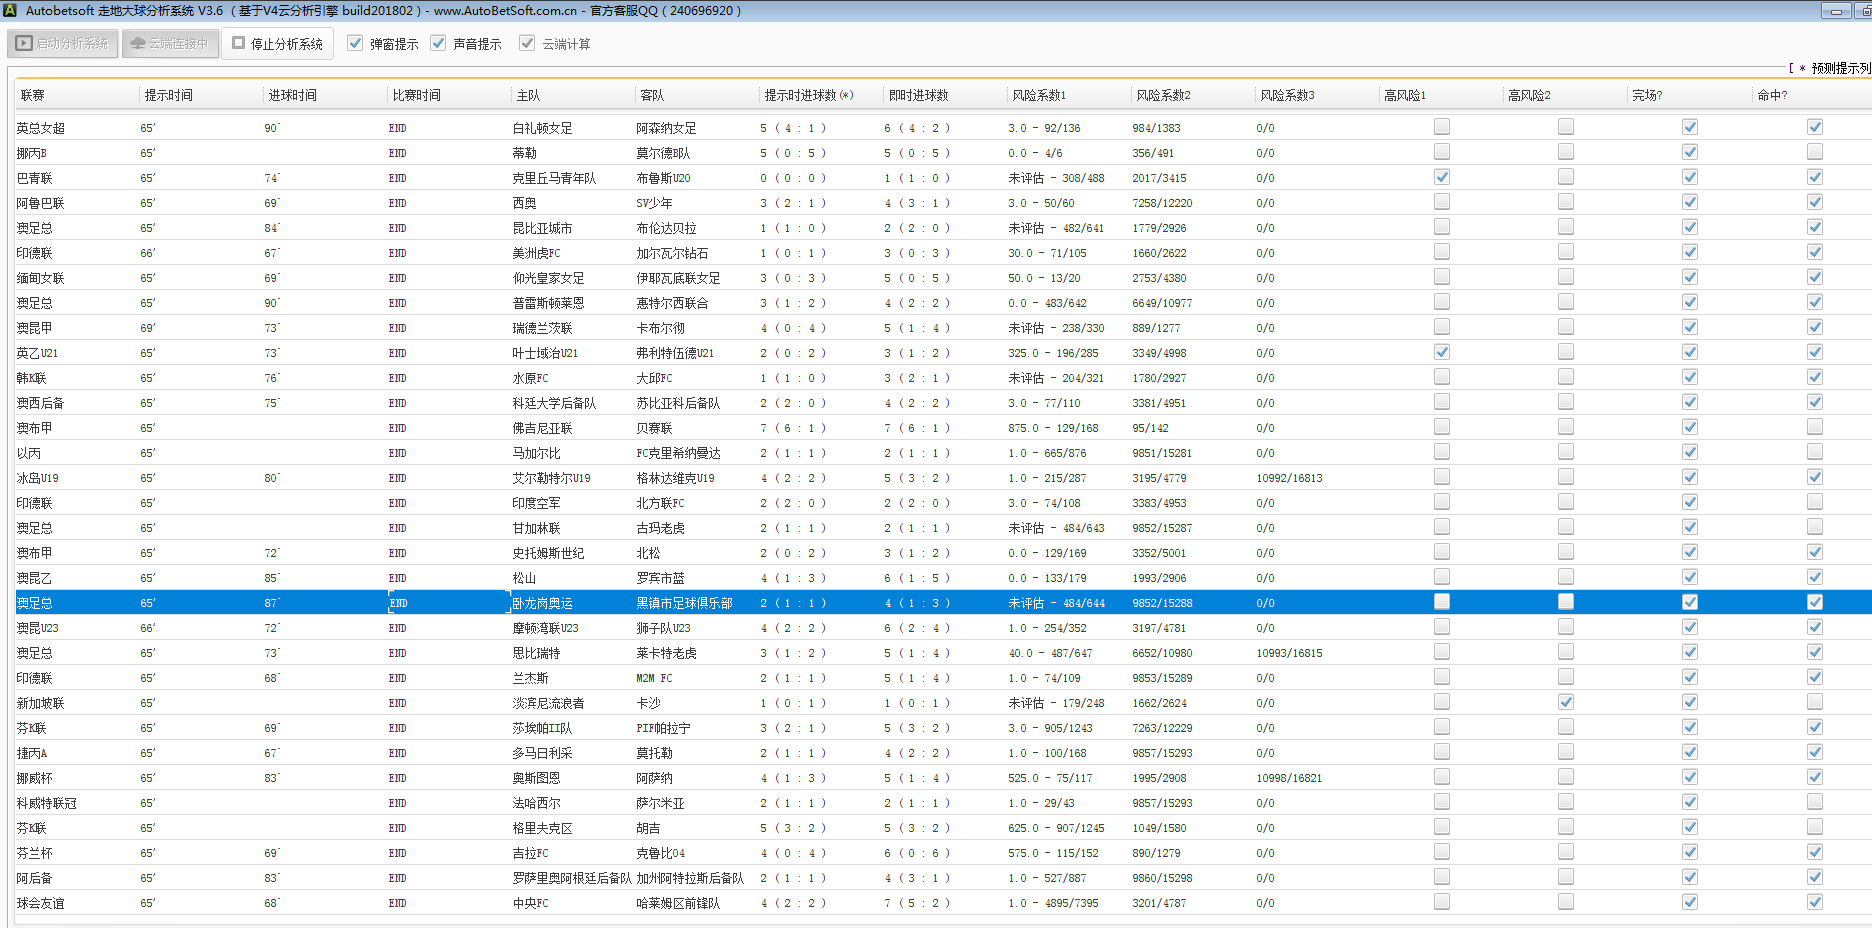The image size is (1872, 928).
Task: Select the 命中? column header
Action: coord(1772,95)
